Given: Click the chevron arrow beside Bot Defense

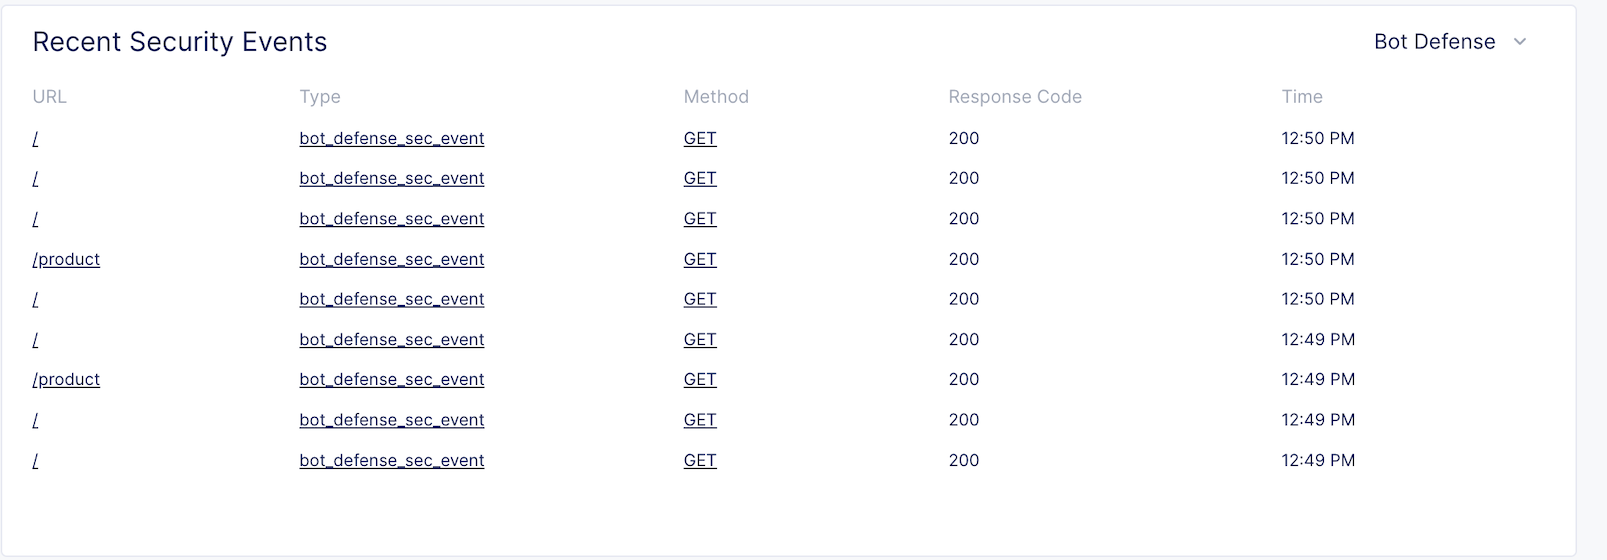Looking at the screenshot, I should [1520, 42].
